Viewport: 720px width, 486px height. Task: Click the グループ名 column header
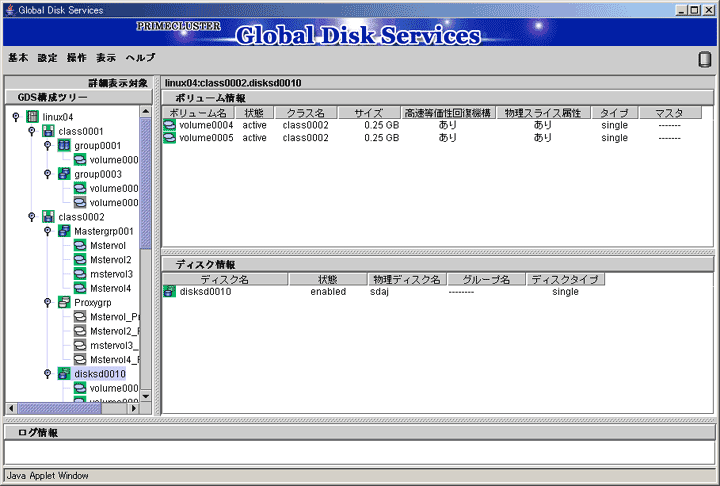[x=486, y=279]
